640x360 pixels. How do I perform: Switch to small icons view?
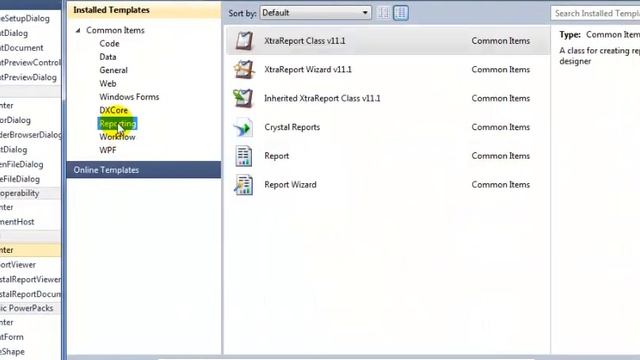383,13
